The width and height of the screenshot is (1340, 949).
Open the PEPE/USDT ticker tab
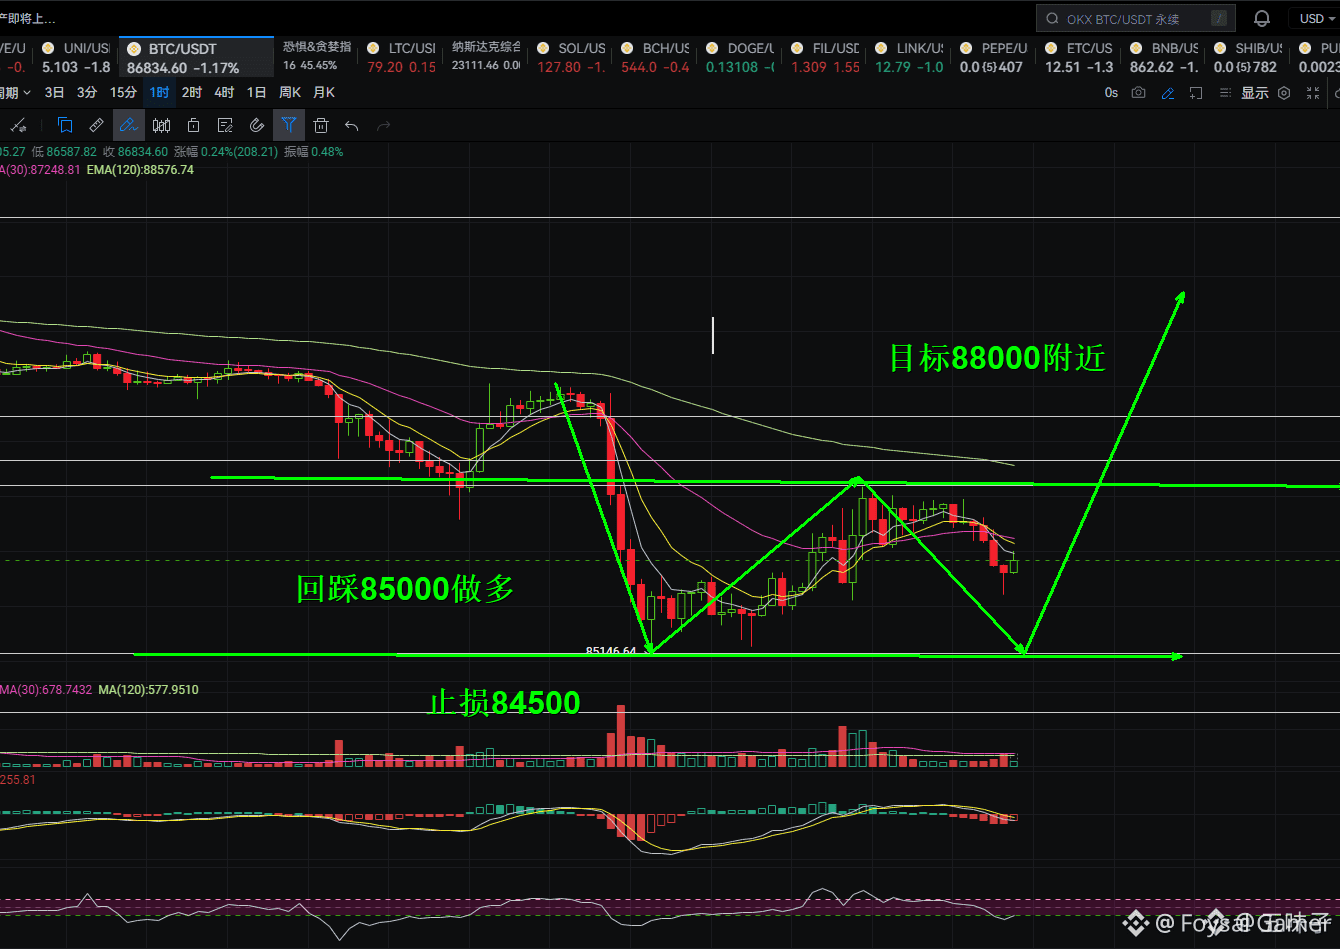click(992, 57)
